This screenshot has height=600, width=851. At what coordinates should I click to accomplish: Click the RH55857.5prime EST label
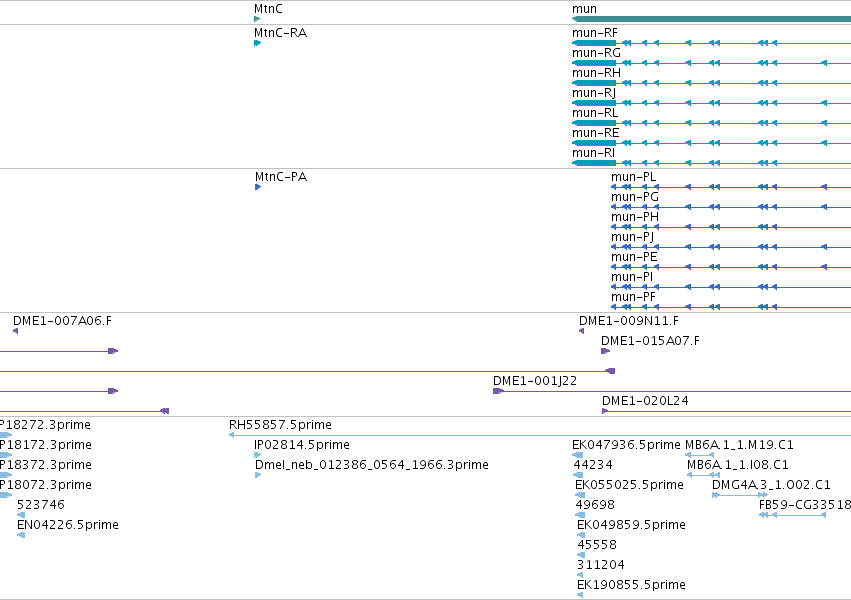pos(280,425)
